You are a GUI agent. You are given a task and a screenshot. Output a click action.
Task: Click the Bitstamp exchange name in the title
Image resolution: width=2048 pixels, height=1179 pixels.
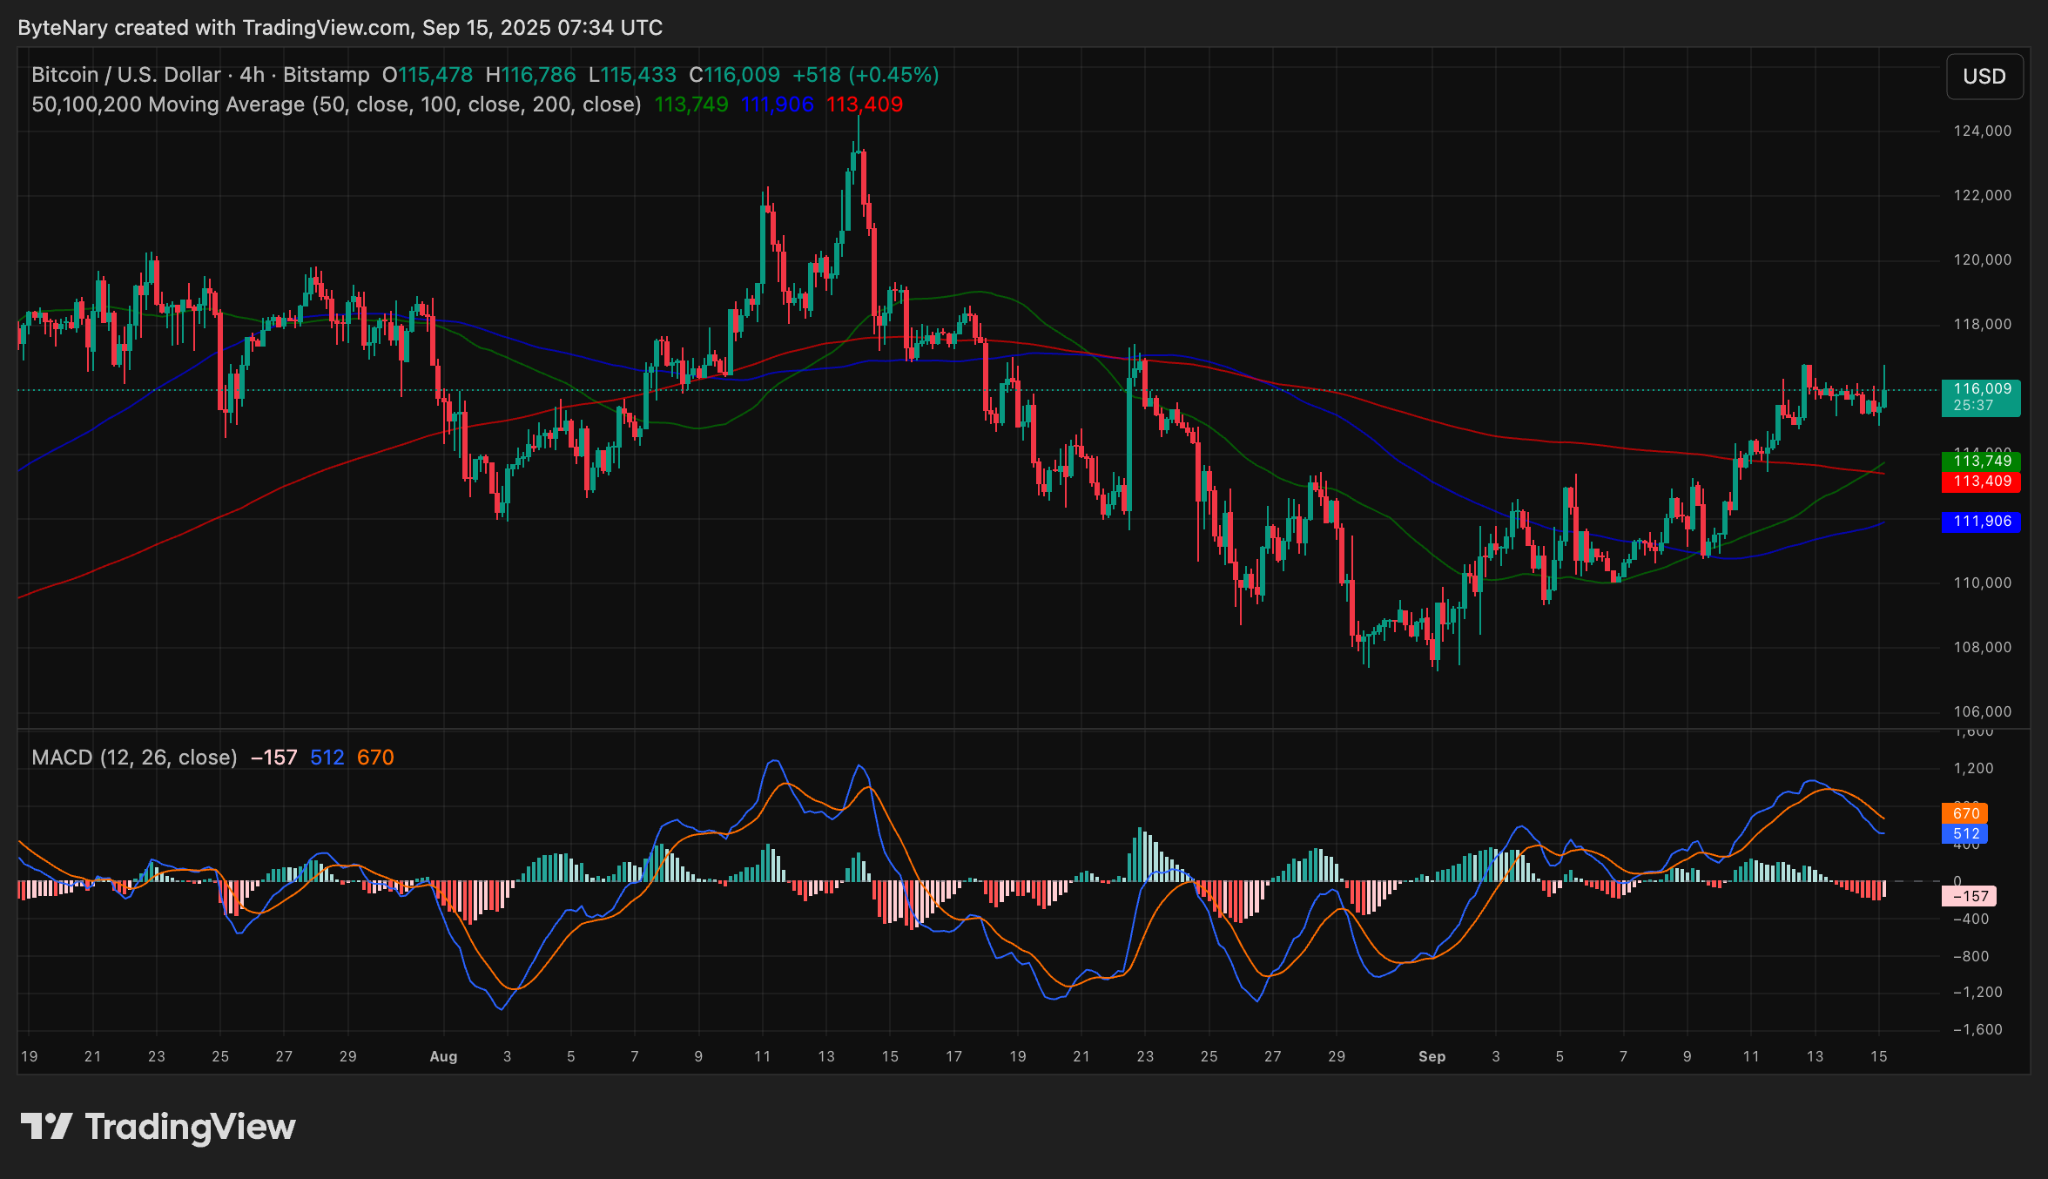click(x=326, y=75)
